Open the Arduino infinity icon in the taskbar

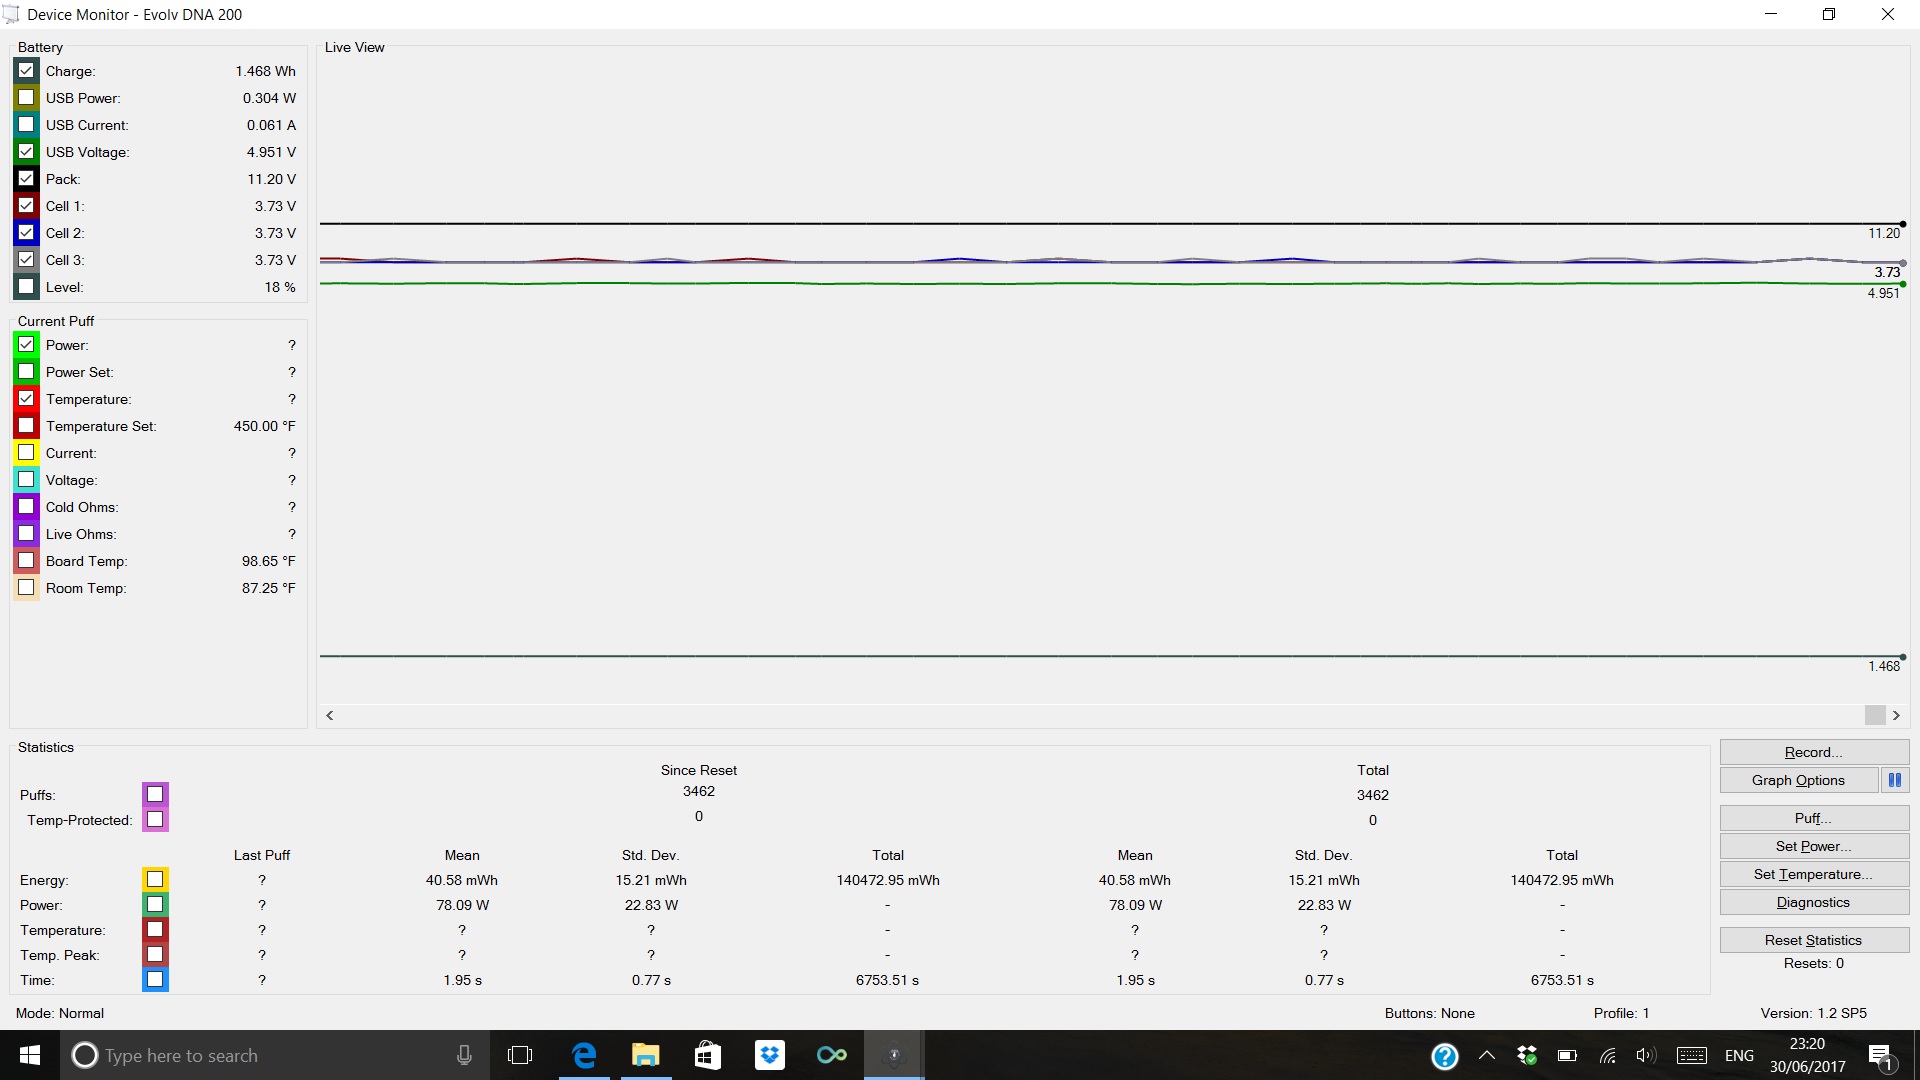pos(832,1055)
